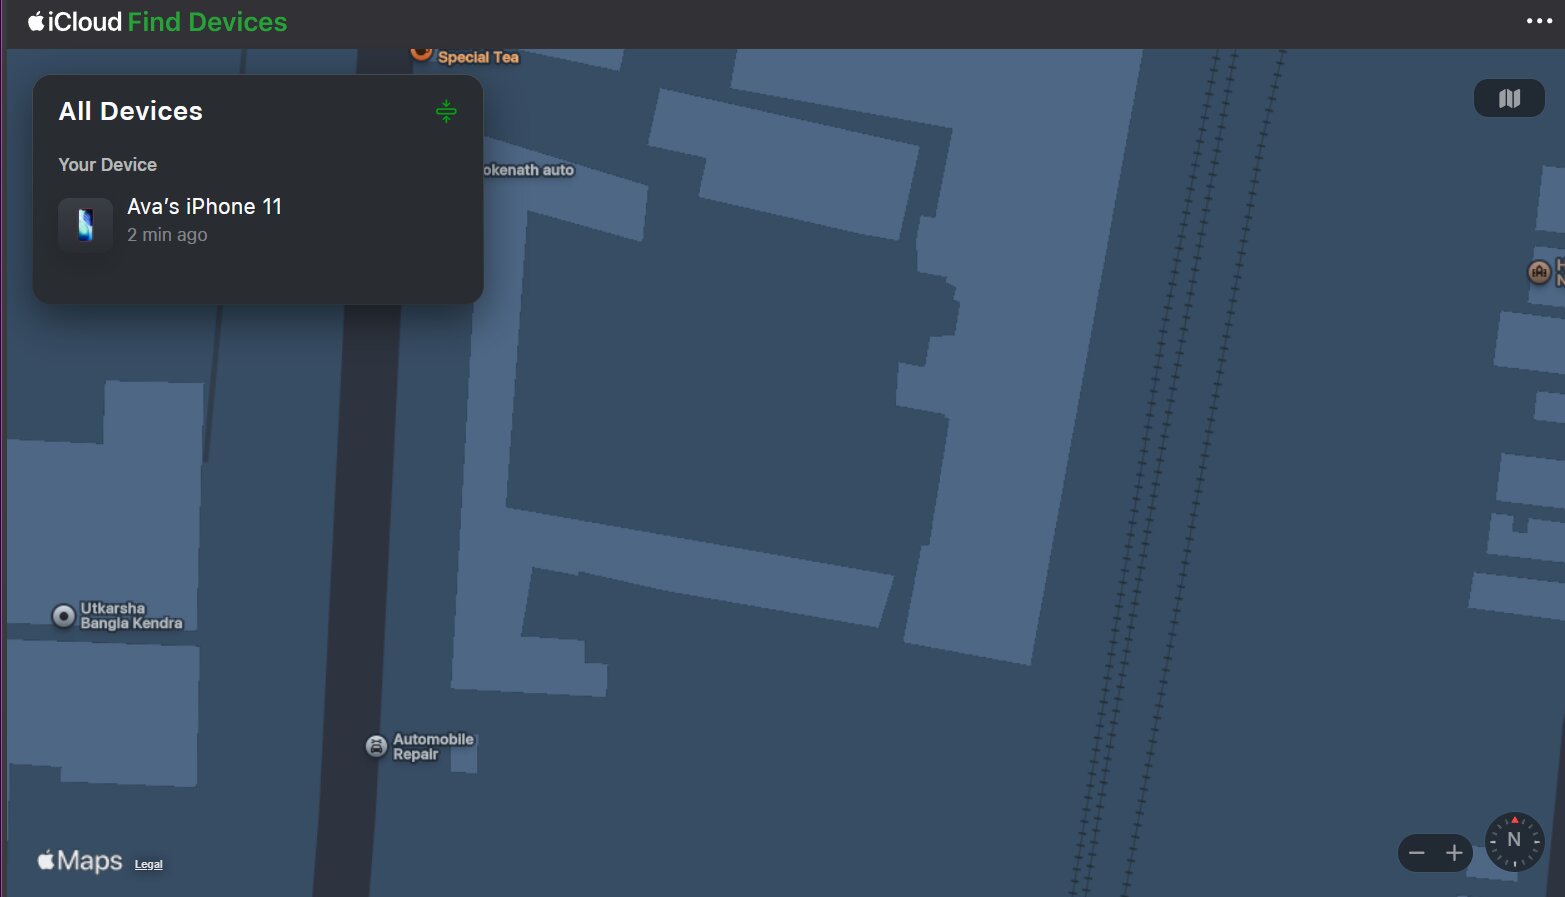Click the Apple Maps logo
Screen dimensions: 1565x897
click(80, 861)
